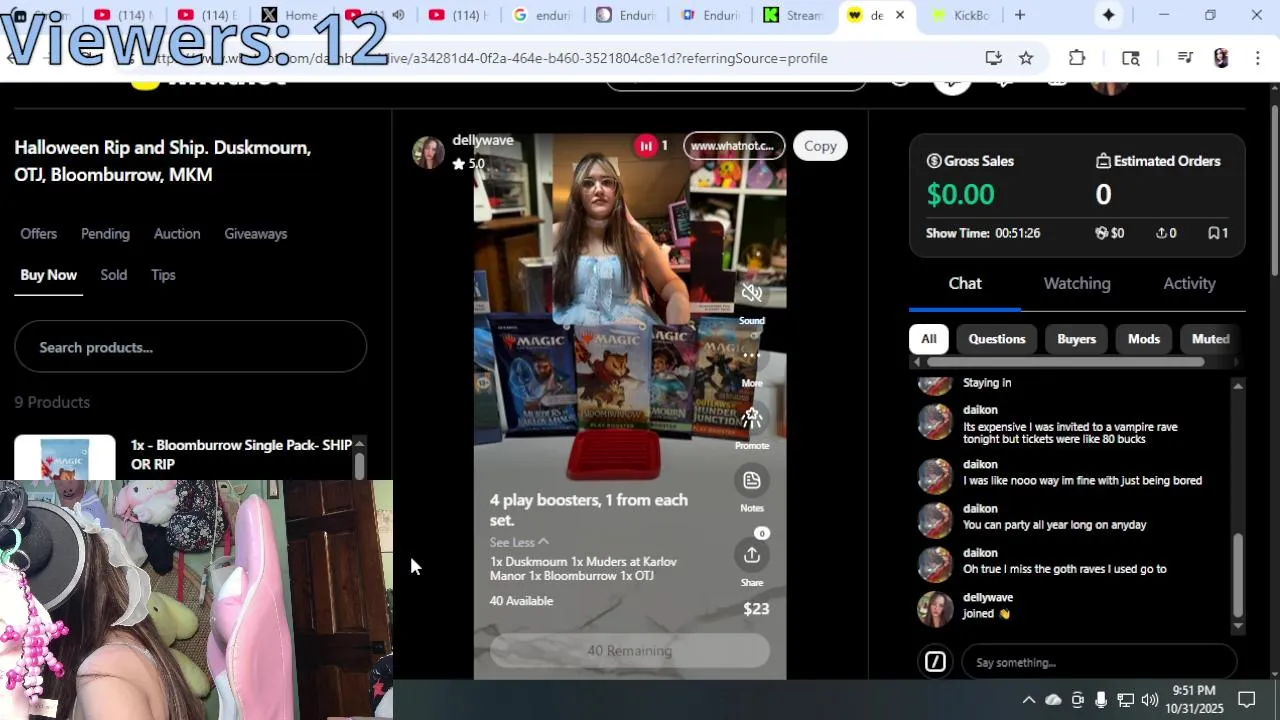Click the network tray icon

(x=1125, y=700)
